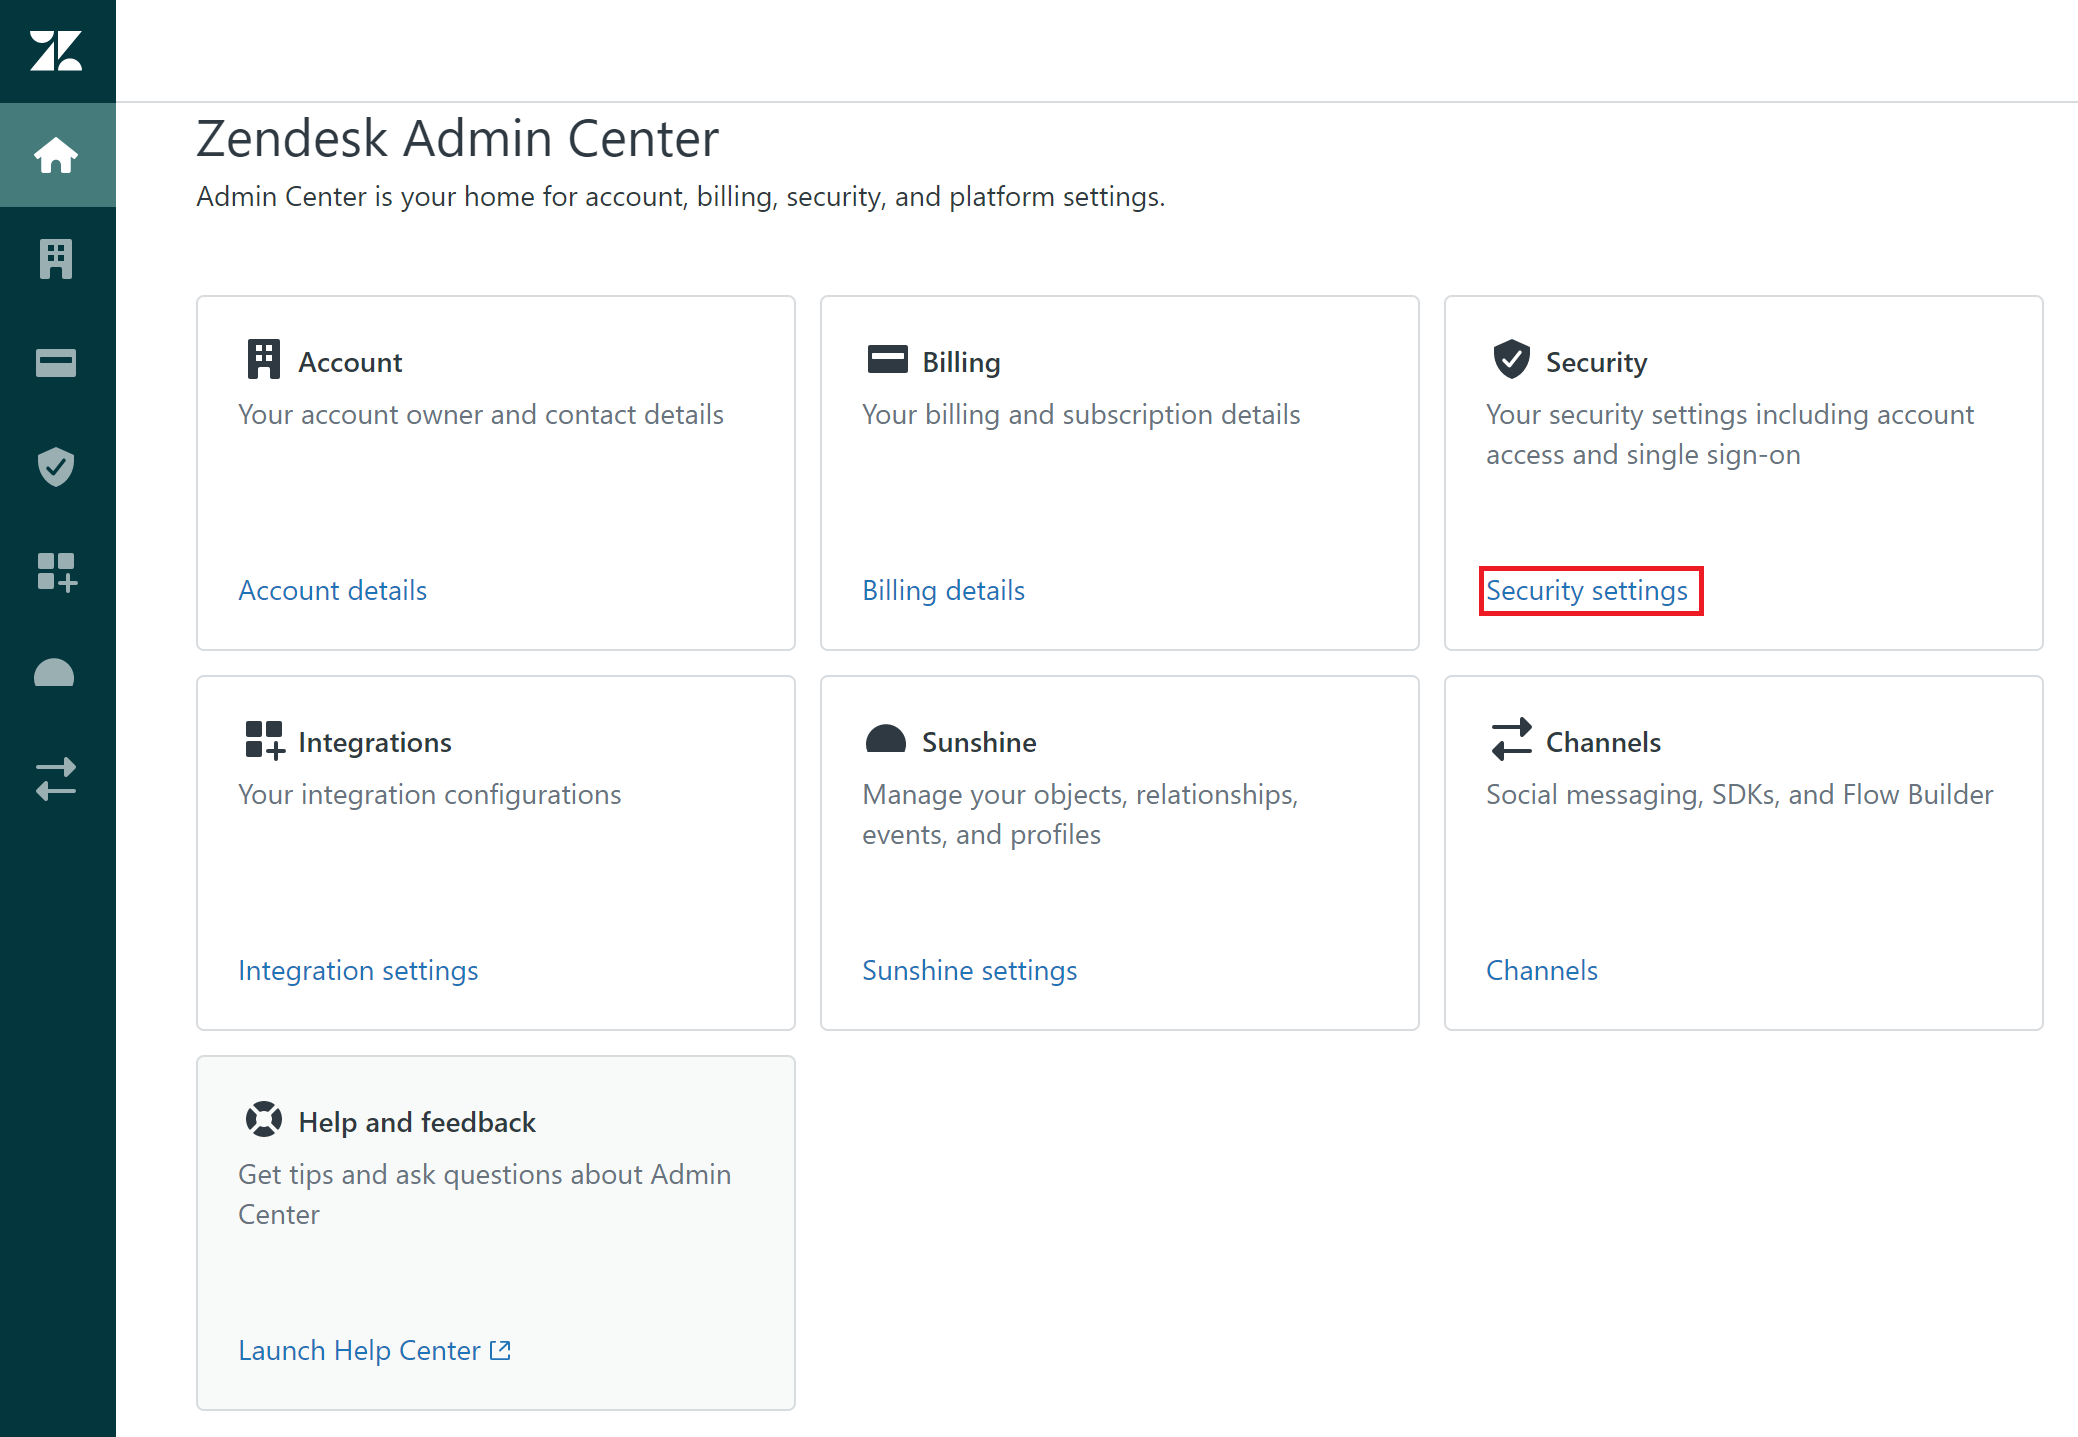Click the Channels link in the Channels card
Image resolution: width=2078 pixels, height=1437 pixels.
click(1541, 970)
